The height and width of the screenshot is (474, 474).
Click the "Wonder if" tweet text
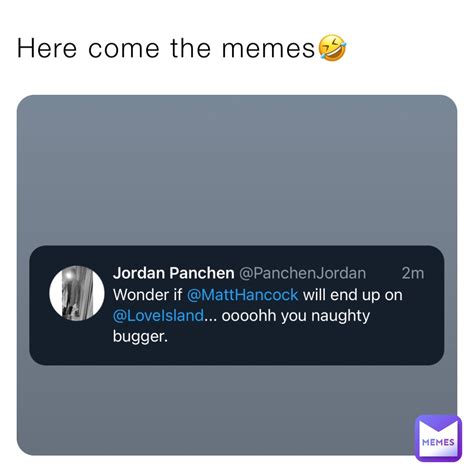tap(148, 295)
